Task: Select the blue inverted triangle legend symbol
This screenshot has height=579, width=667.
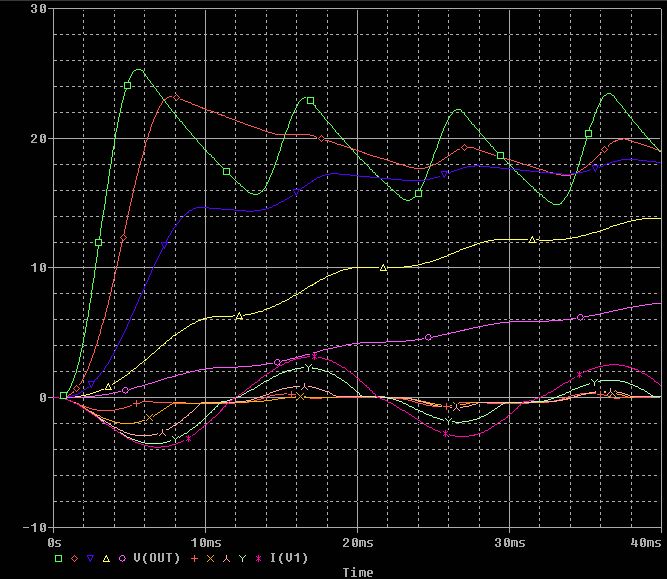Action: pyautogui.click(x=91, y=559)
